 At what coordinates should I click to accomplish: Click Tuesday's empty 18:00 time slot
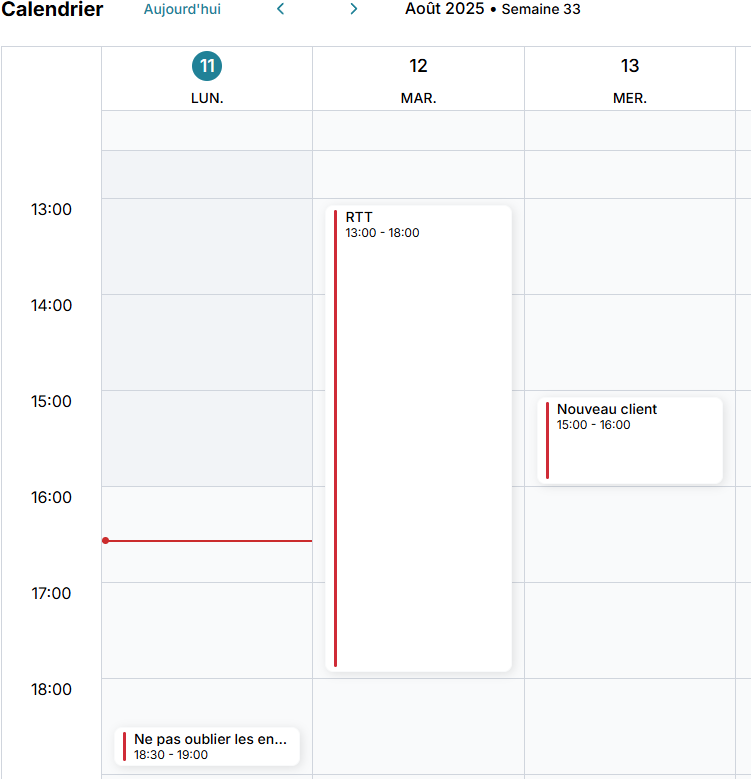(418, 726)
